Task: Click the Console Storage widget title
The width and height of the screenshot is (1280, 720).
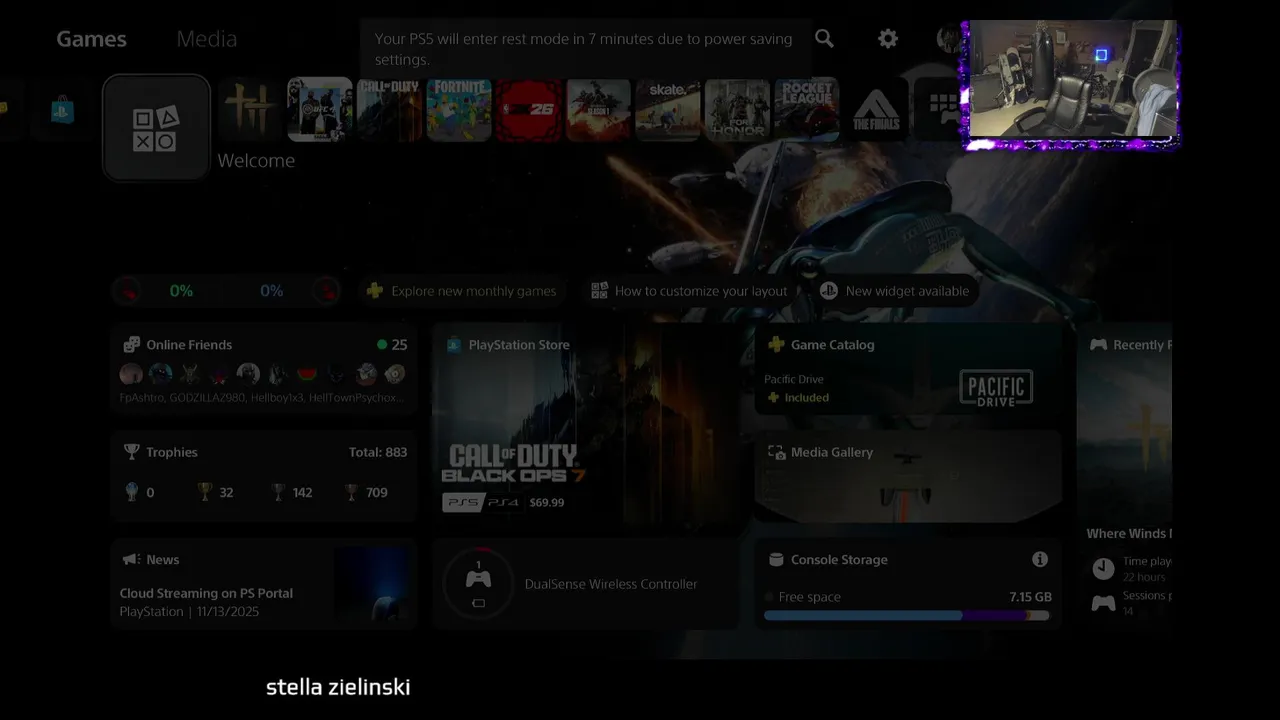Action: tap(839, 560)
